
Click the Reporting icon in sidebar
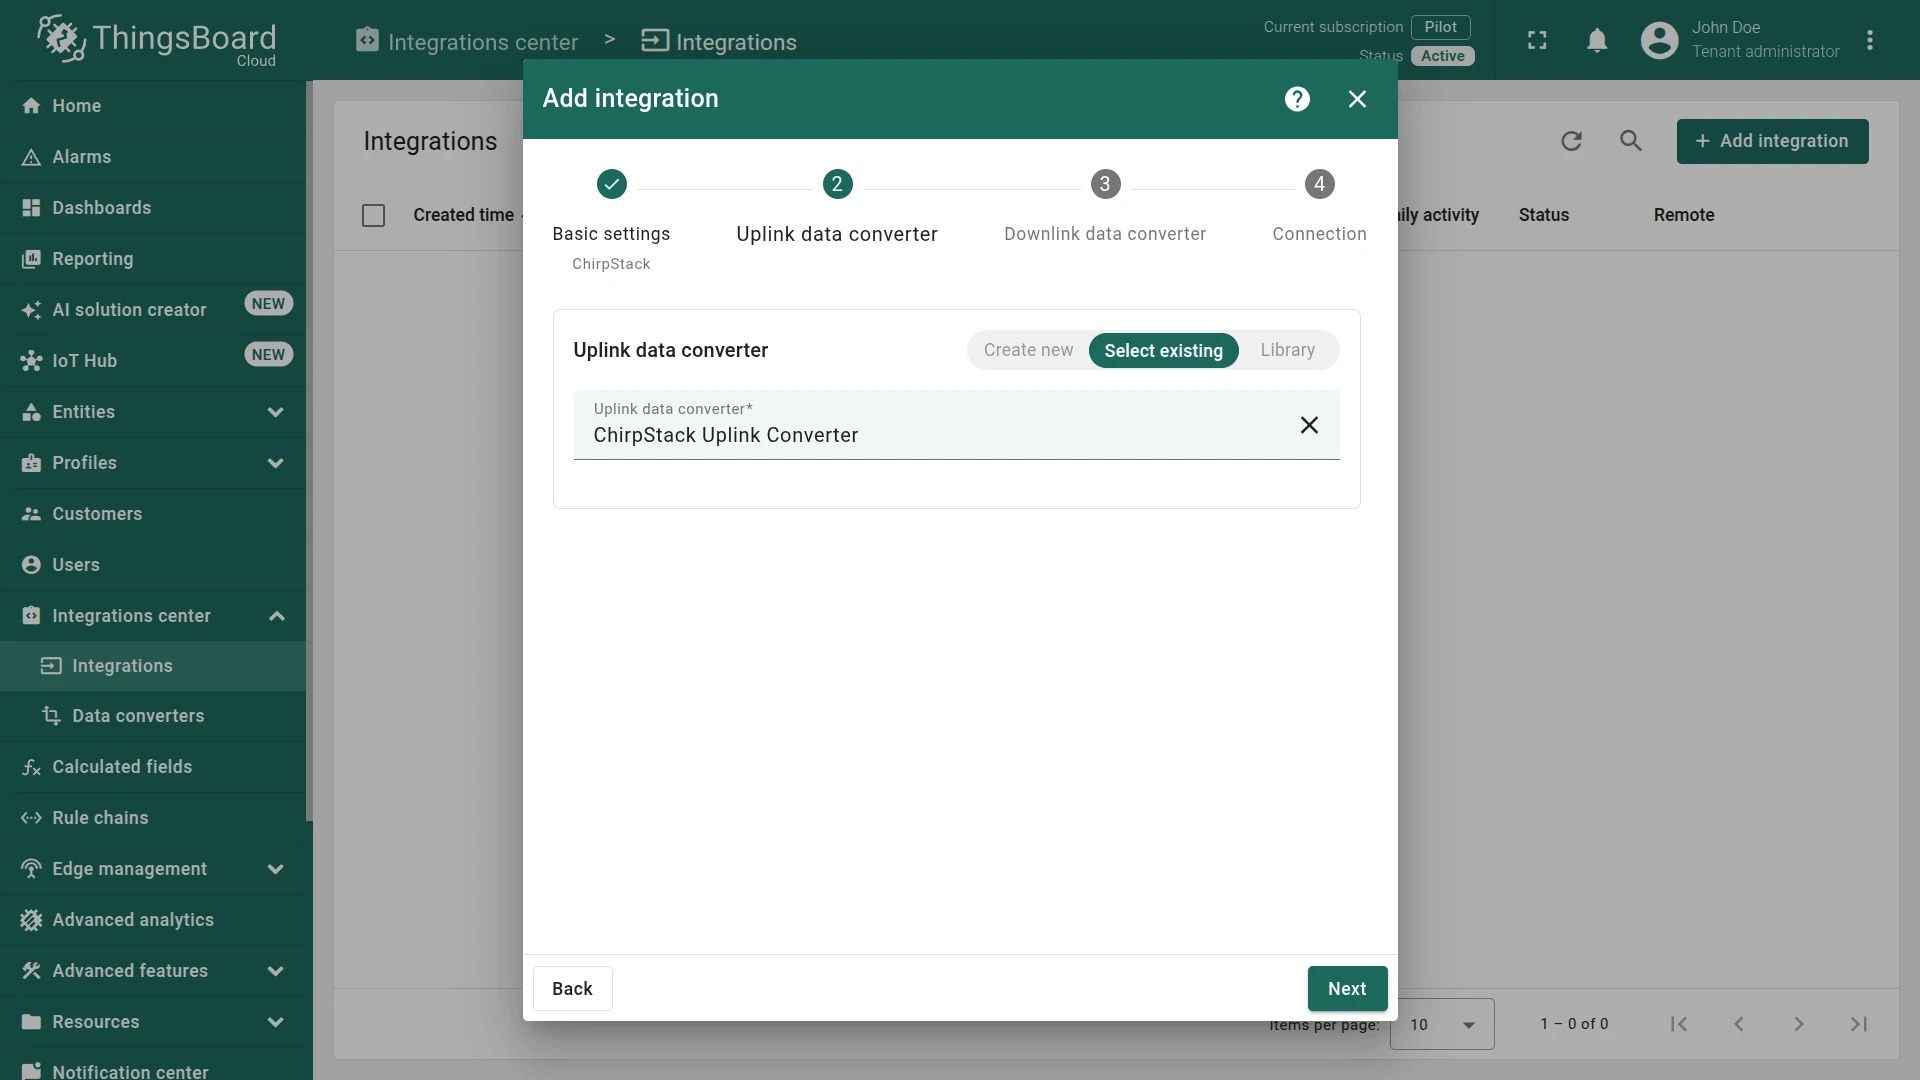point(31,259)
